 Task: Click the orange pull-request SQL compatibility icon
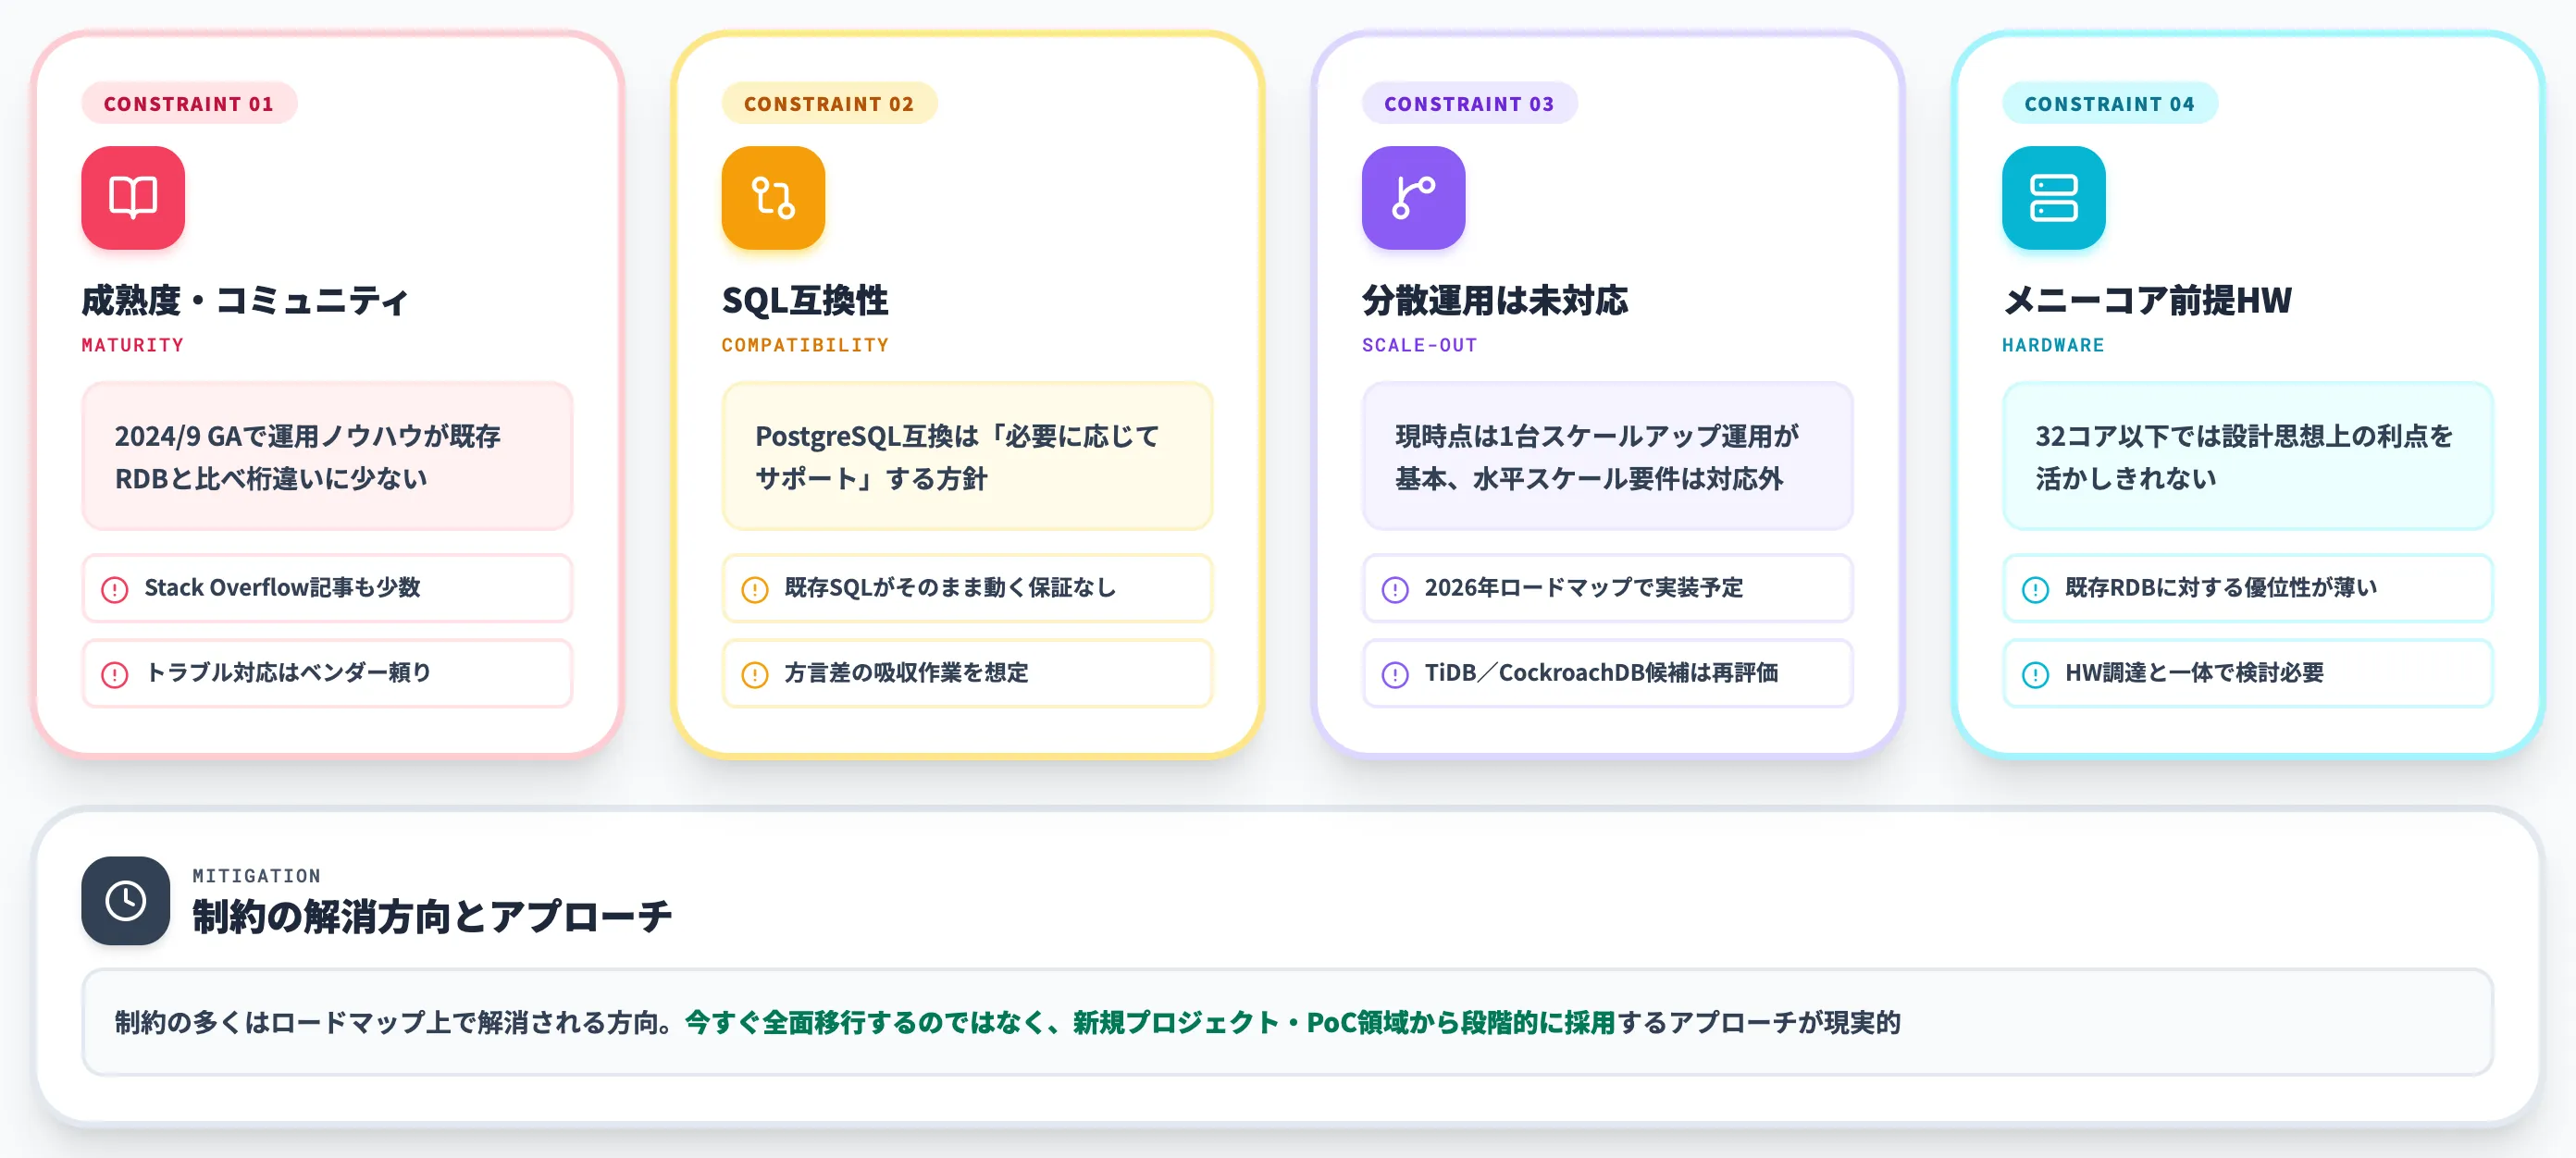(x=773, y=198)
